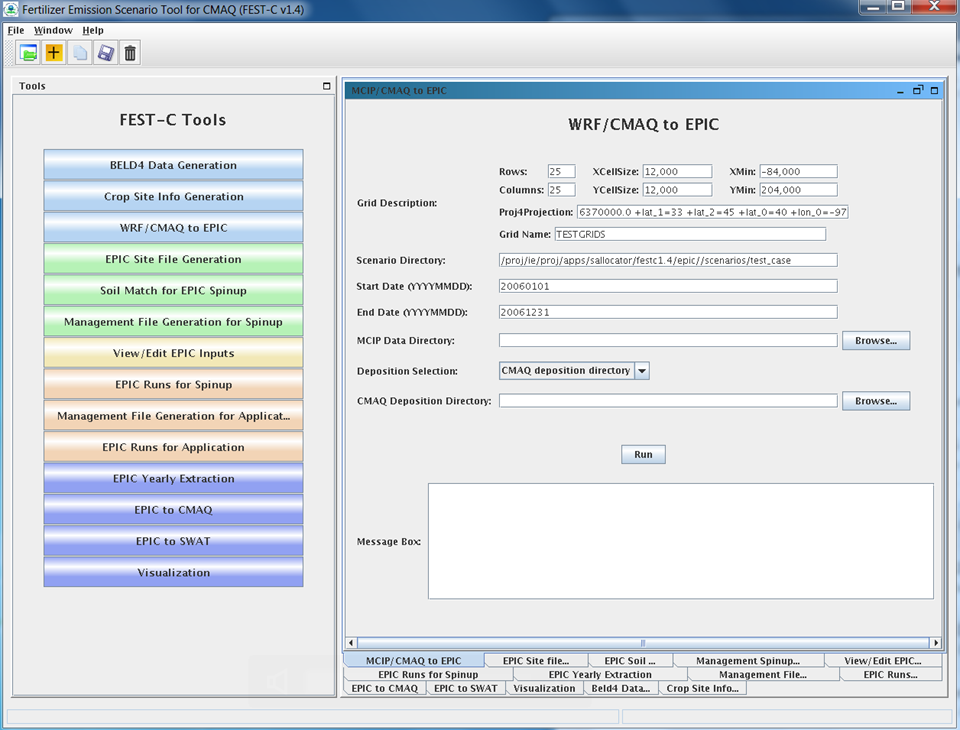960x730 pixels.
Task: Minimize the MCIP/CMAQ to EPIC internal frame
Action: pos(900,91)
